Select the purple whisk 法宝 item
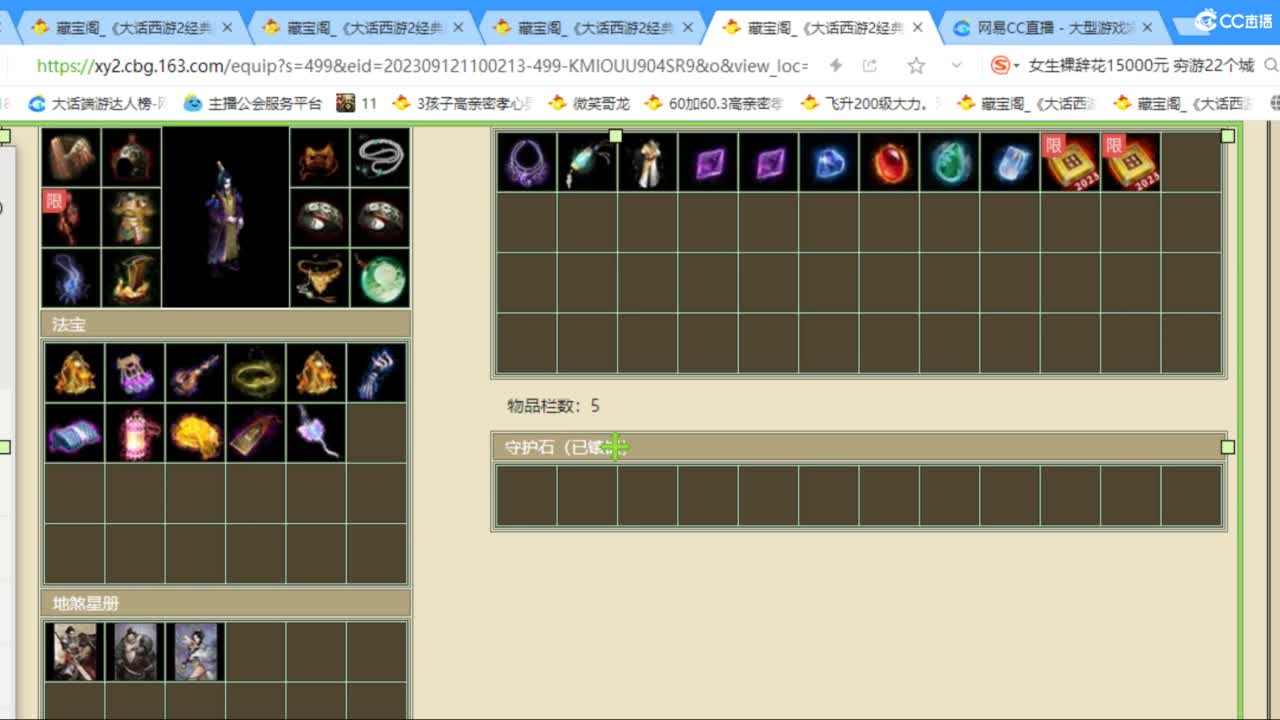 coord(316,433)
